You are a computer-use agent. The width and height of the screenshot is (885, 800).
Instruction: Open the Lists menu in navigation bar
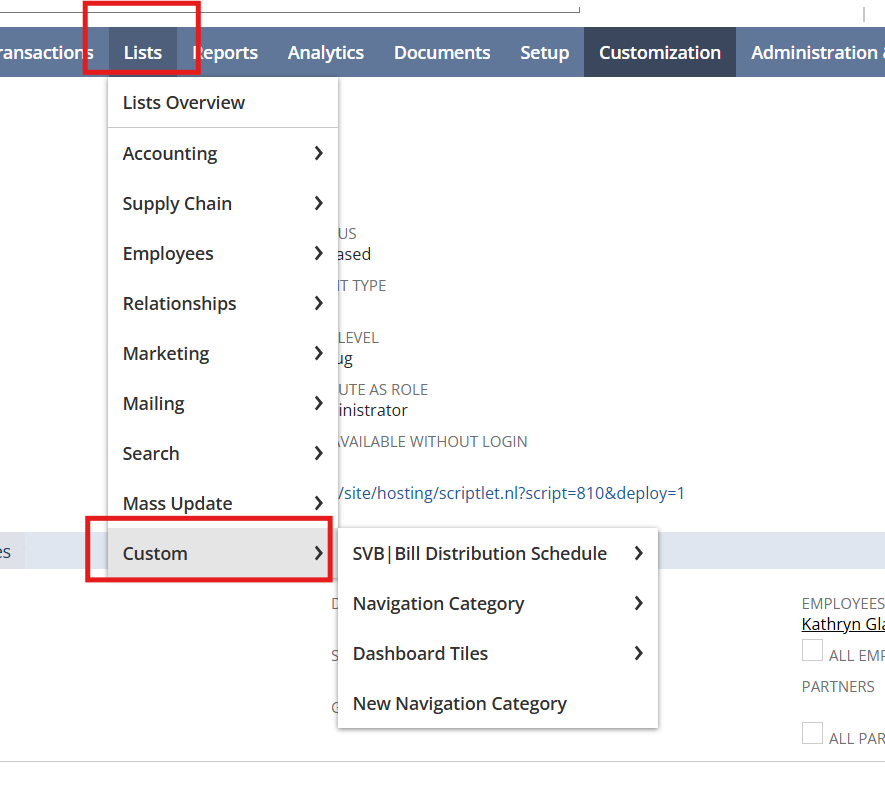click(142, 53)
